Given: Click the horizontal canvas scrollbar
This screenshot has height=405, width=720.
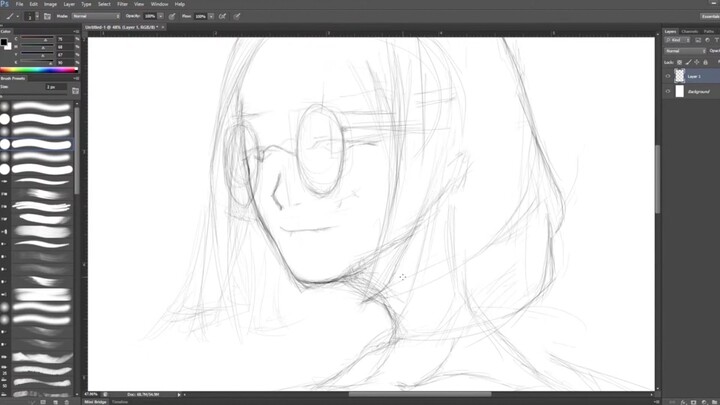Looking at the screenshot, I should tap(420, 394).
